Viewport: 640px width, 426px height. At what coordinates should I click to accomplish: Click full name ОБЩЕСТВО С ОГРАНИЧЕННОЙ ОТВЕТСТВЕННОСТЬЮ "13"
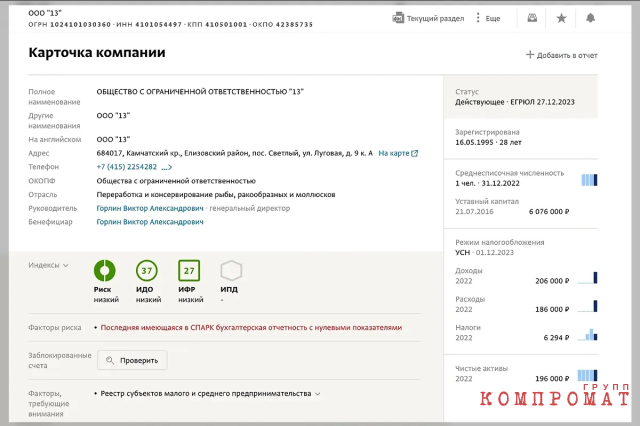point(200,92)
